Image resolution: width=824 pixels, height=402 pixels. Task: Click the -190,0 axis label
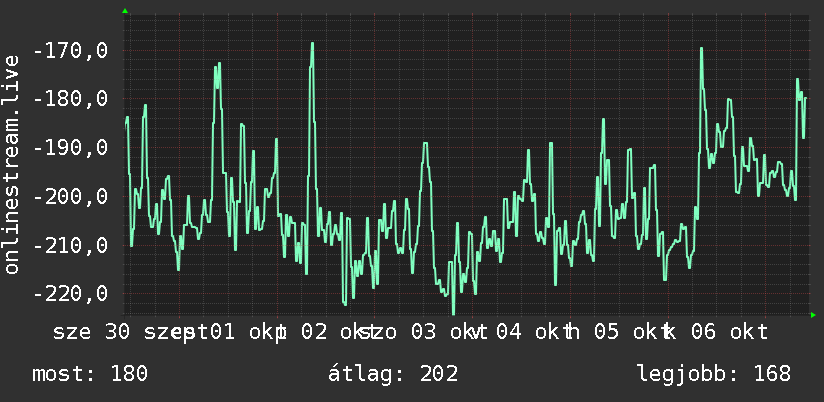(x=70, y=148)
